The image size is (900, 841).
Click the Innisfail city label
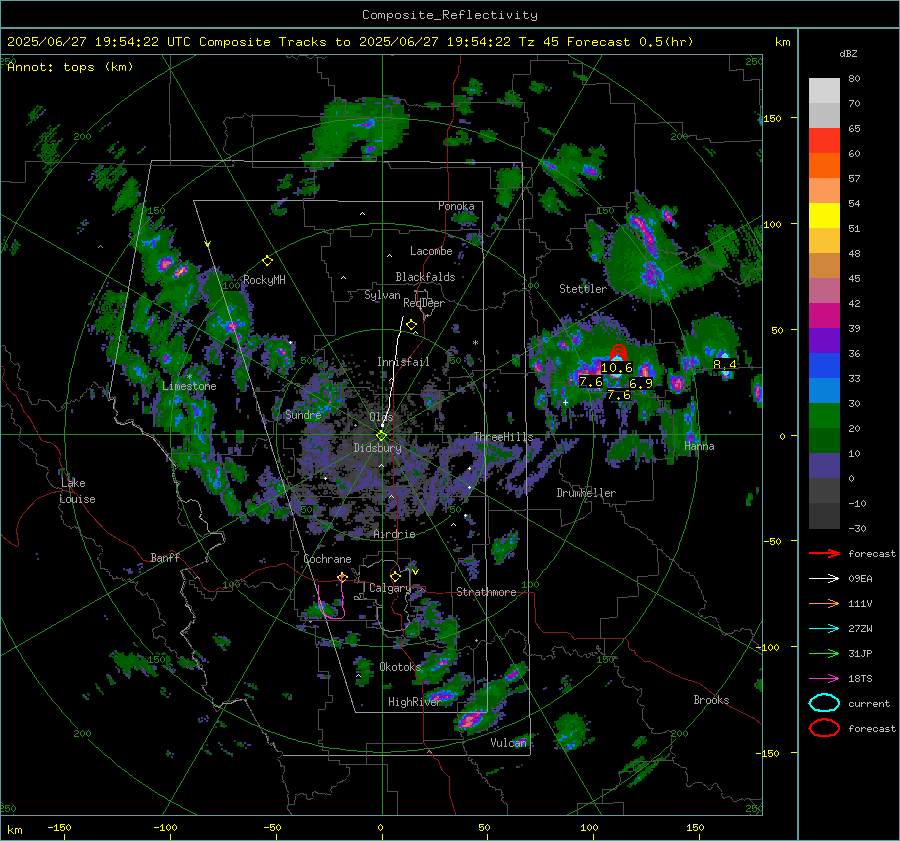(x=403, y=362)
